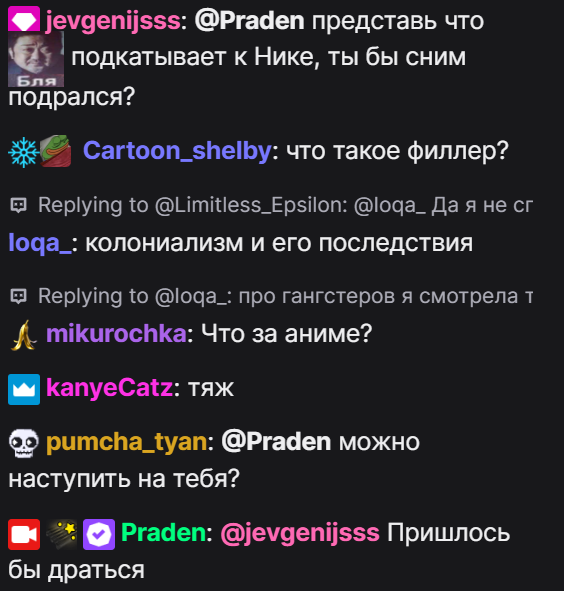Click the banana badge next to mikurochka
The image size is (564, 591).
pyautogui.click(x=24, y=335)
